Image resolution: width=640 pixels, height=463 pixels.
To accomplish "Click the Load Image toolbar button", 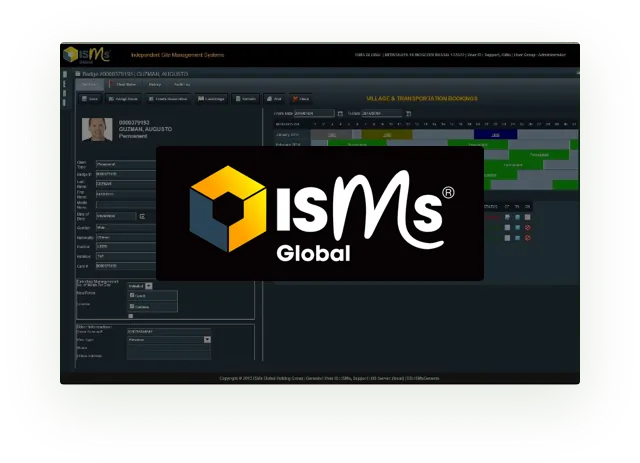I will [x=211, y=99].
